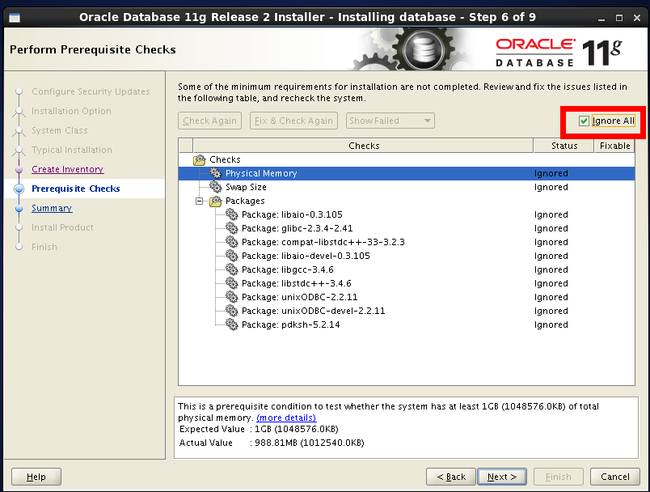Select Package: unixODBC-2.2.11 row text

[x=299, y=297]
